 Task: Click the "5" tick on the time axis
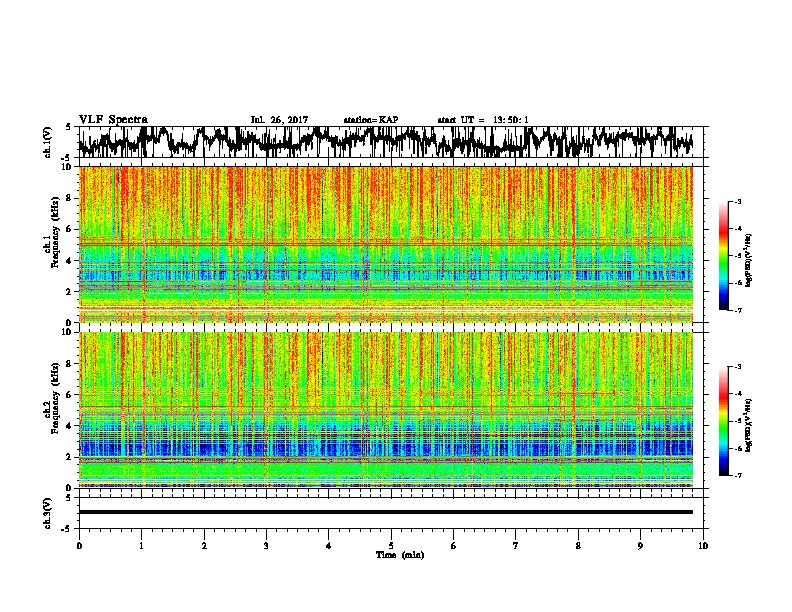coord(391,546)
